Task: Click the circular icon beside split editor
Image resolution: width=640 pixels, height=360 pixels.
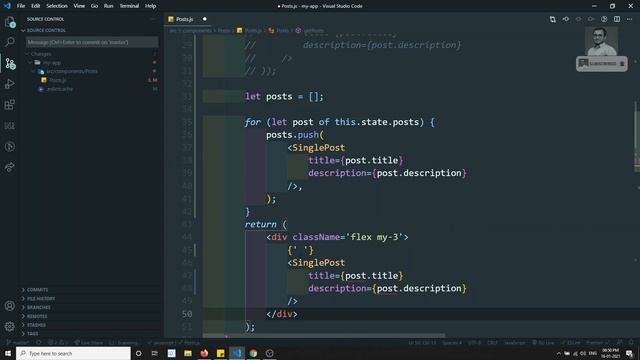Action: point(604,19)
